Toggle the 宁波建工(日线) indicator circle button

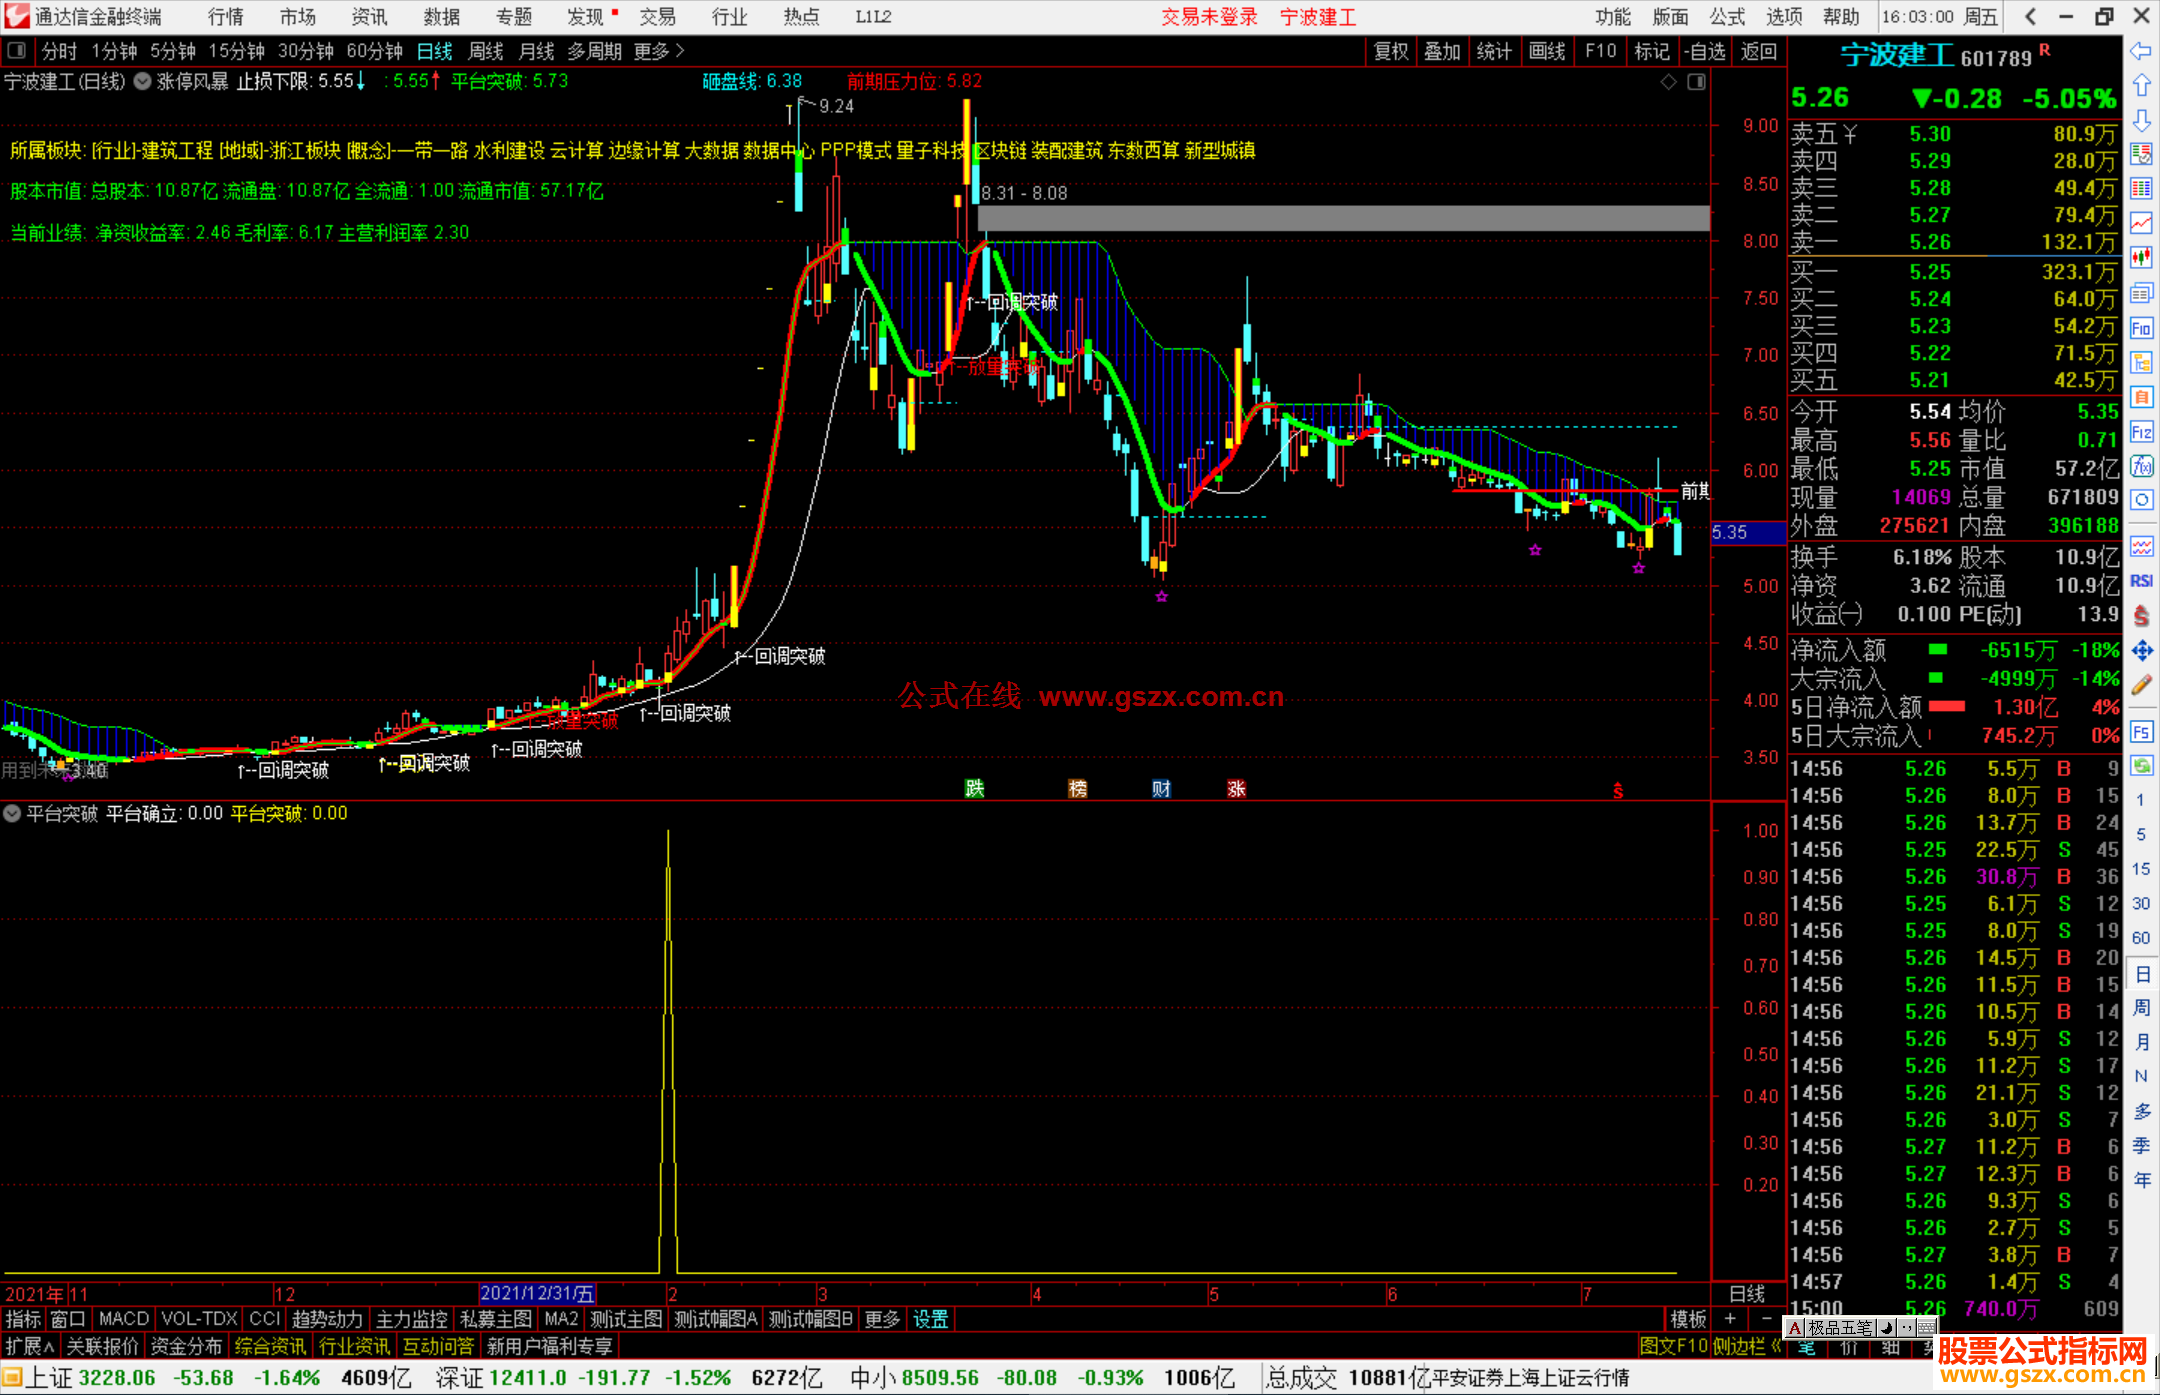tap(142, 82)
